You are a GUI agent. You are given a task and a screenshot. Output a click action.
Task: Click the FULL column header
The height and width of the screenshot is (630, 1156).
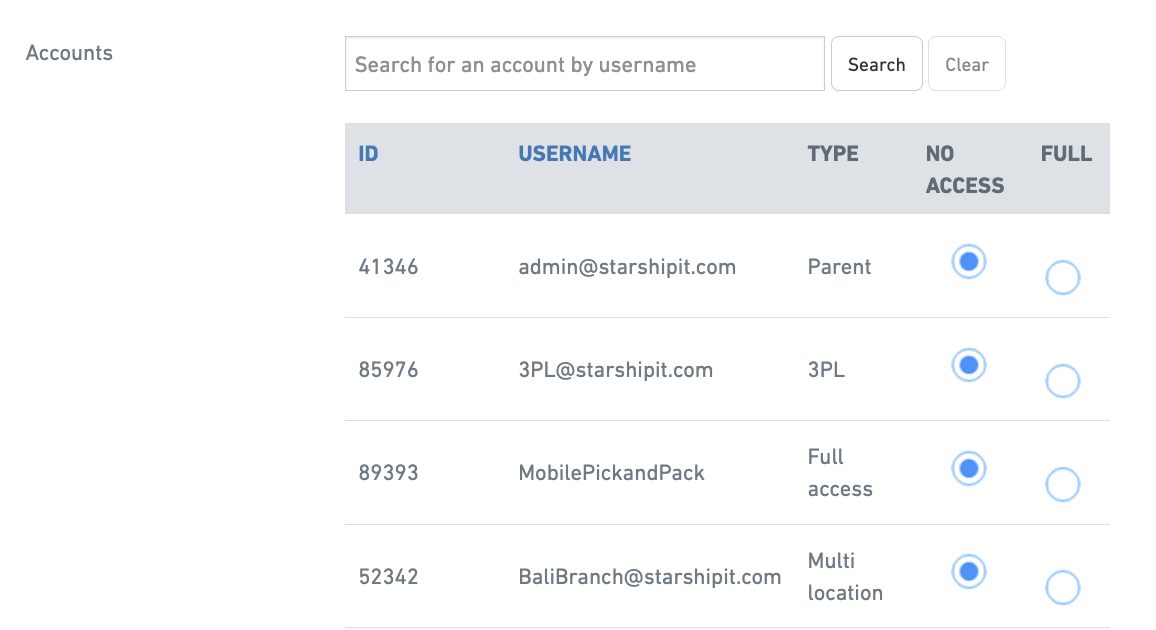pyautogui.click(x=1066, y=153)
